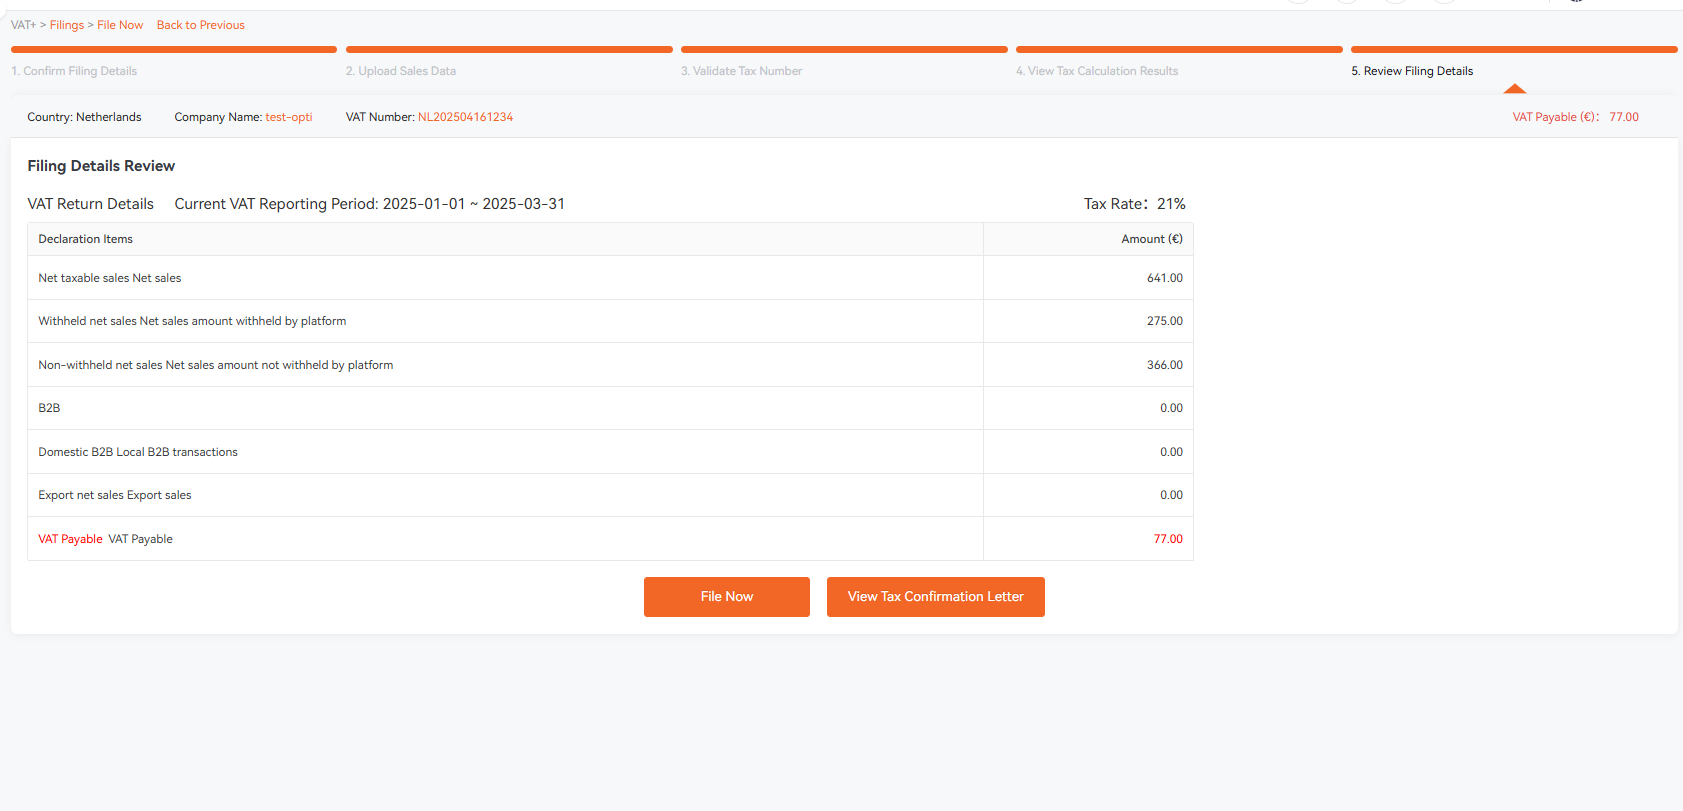Click VAT Payable 77.00 in header
The width and height of the screenshot is (1683, 811).
(1575, 117)
